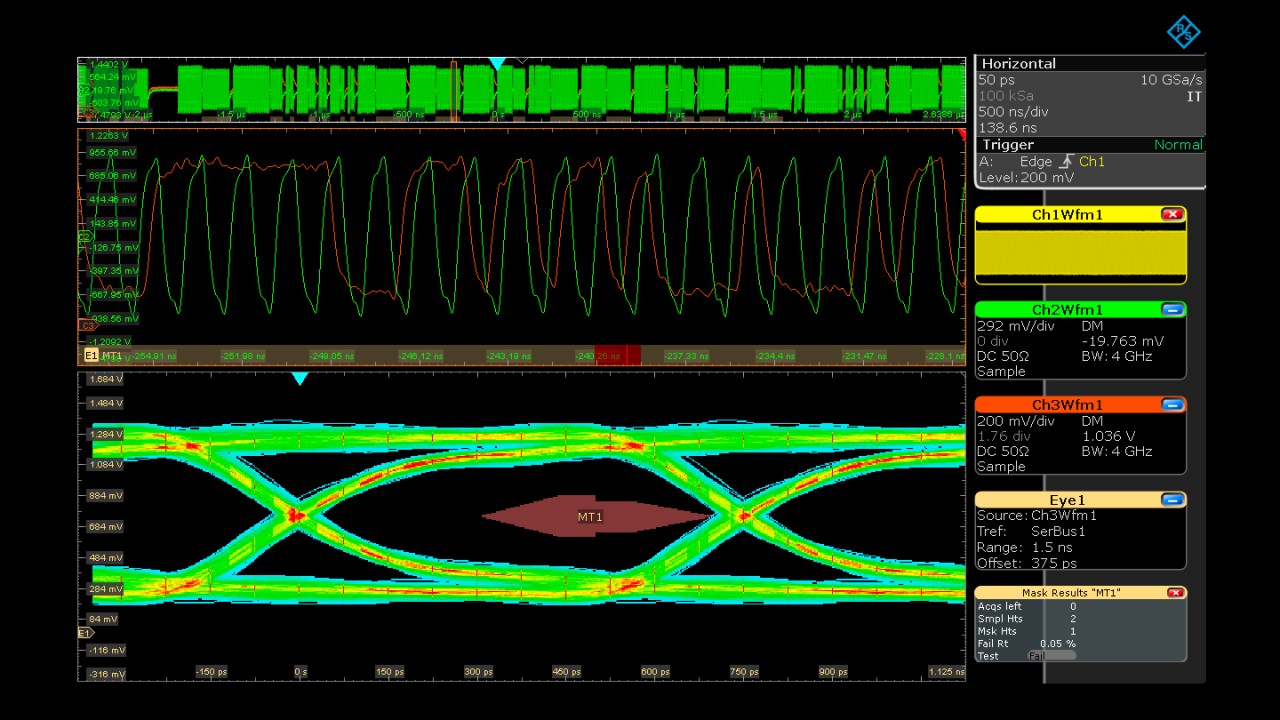This screenshot has width=1280, height=720.
Task: Click the '10 GSa/s' sample rate
Action: pyautogui.click(x=1171, y=79)
